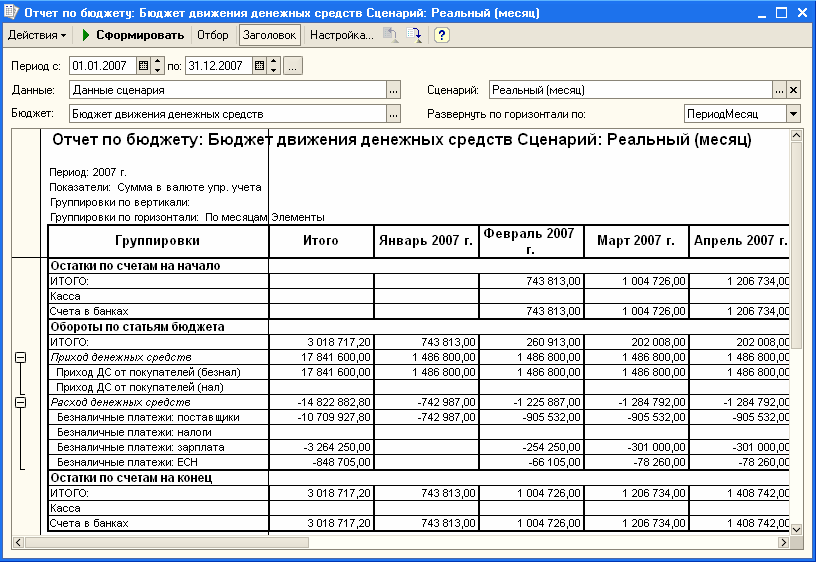This screenshot has height=562, width=816.
Task: Click the start date spinner arrows
Action: [x=158, y=66]
